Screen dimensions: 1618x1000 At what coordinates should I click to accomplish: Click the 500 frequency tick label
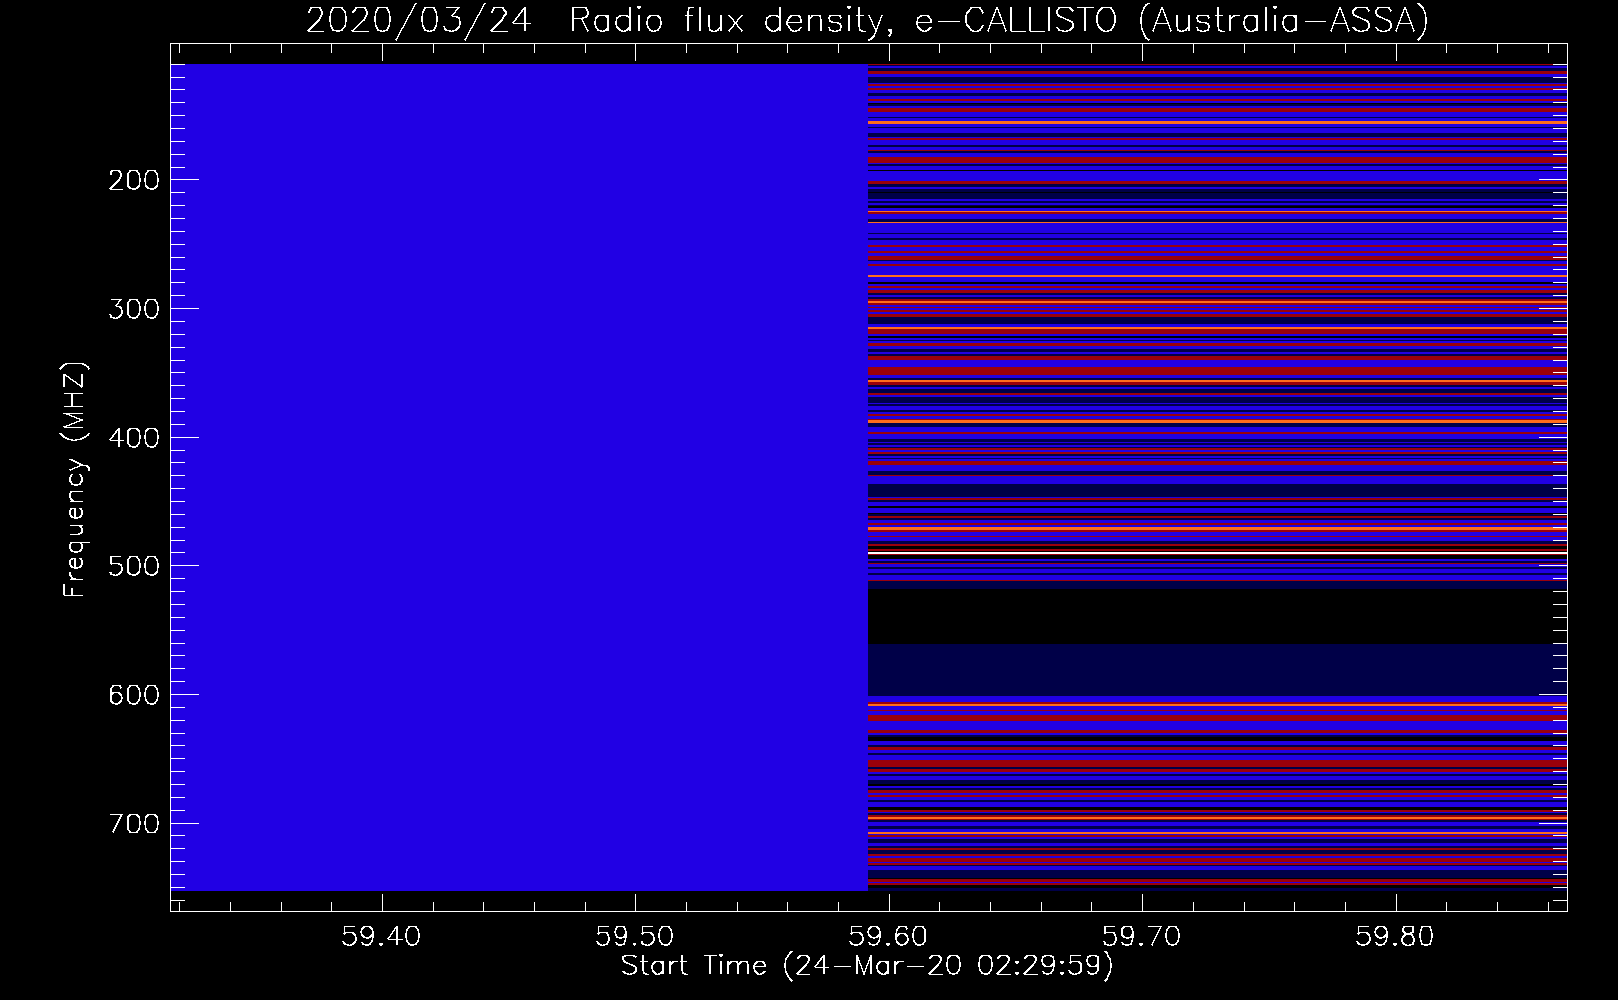pos(133,566)
